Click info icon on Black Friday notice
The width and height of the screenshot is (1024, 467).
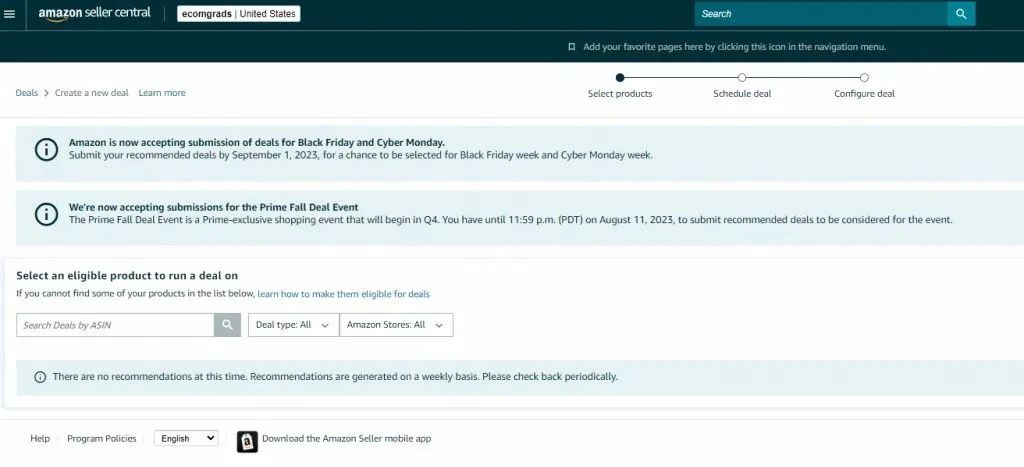pos(46,149)
